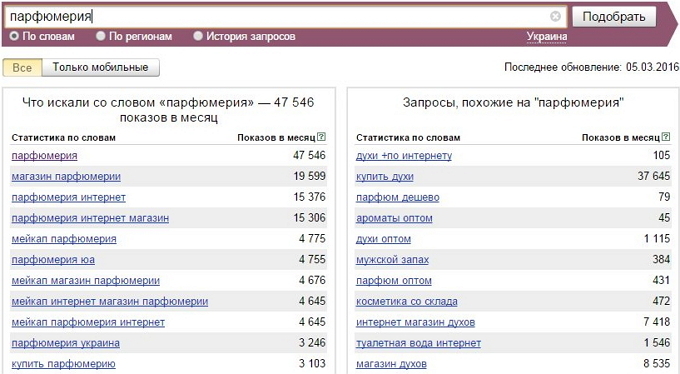Open the 'купить духи' similar query

[385, 177]
